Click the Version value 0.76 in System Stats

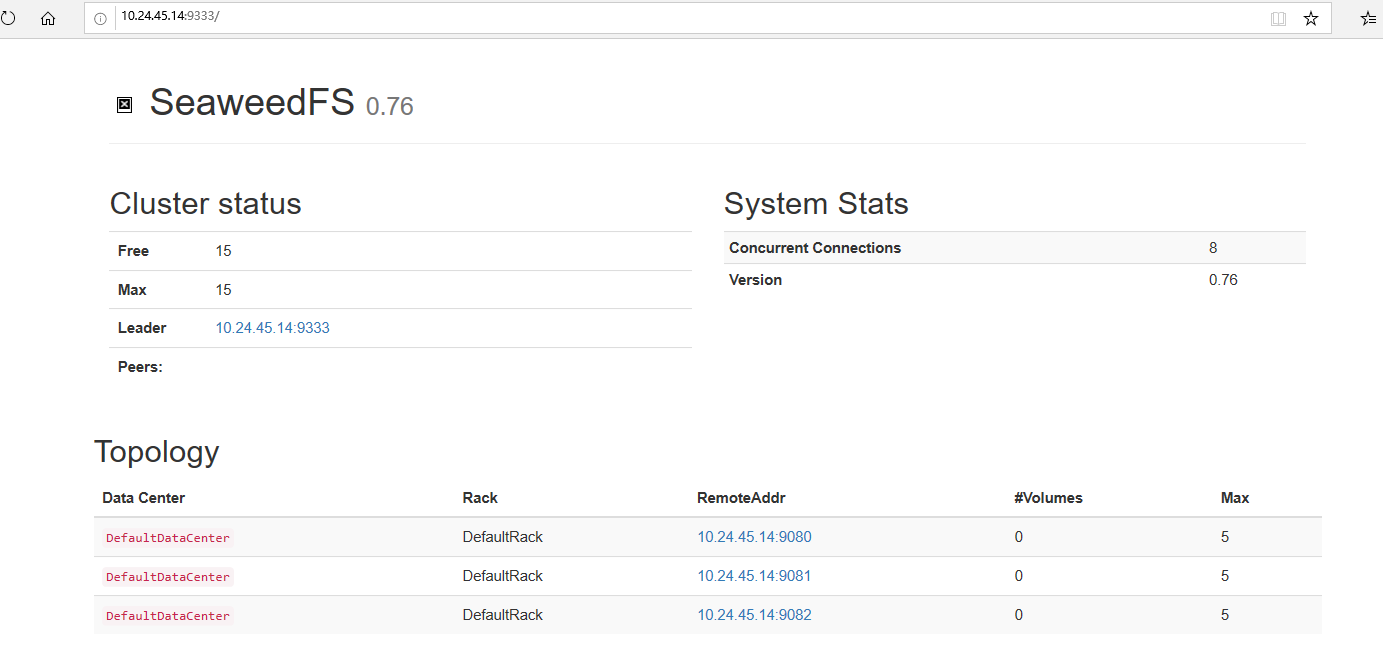(1223, 280)
